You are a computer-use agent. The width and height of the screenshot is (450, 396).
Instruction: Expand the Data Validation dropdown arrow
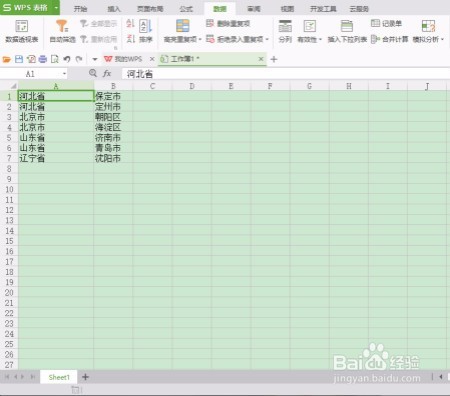click(320, 39)
